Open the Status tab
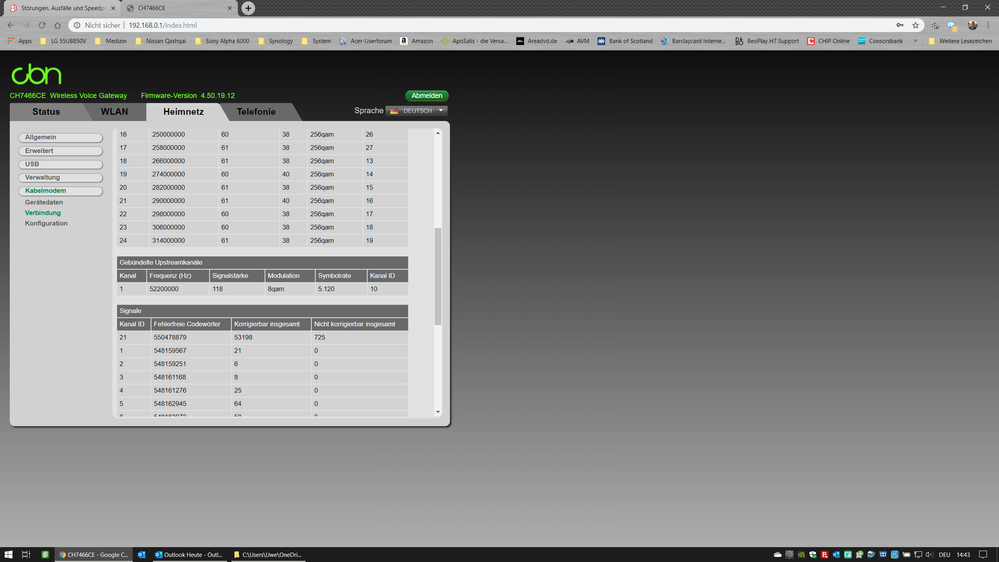999x562 pixels. (46, 112)
